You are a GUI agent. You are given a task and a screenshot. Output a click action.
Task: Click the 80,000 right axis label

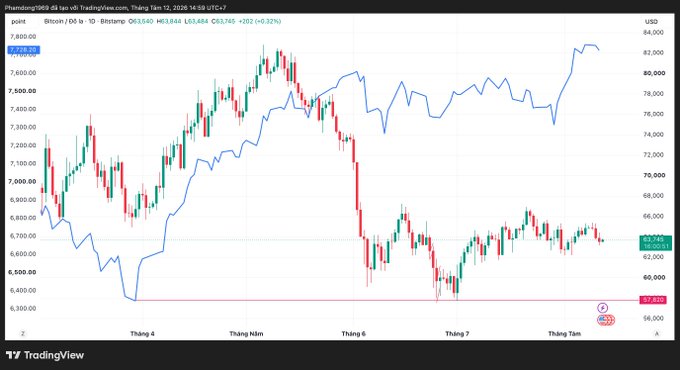[654, 73]
